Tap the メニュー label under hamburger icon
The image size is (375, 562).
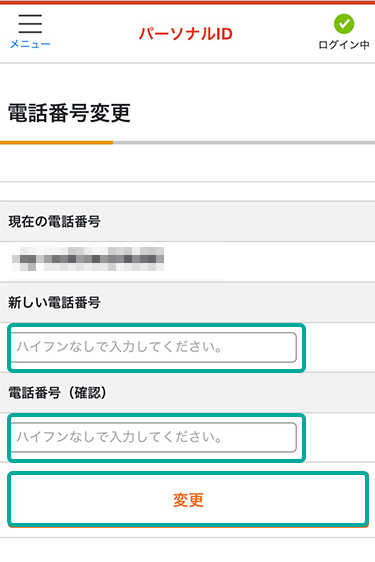point(30,44)
